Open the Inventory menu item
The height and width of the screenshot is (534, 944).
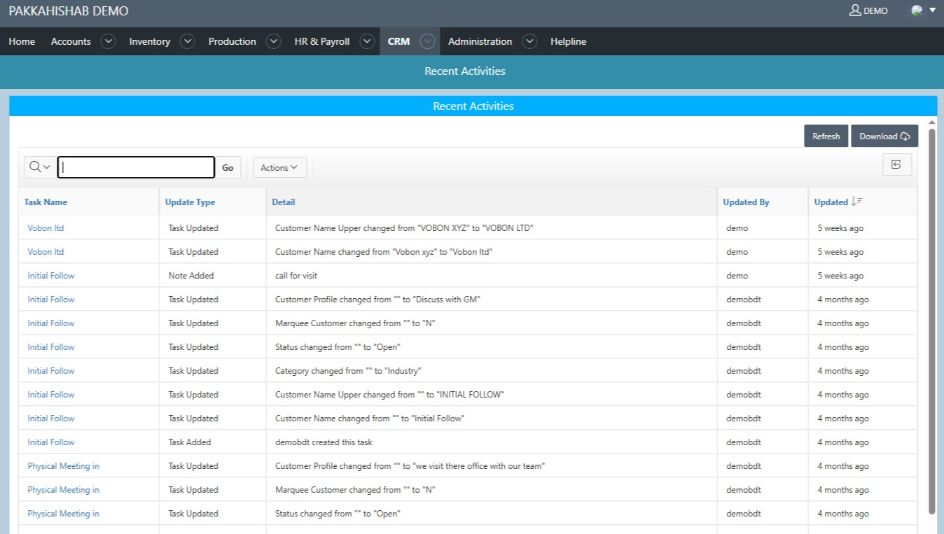pos(149,42)
